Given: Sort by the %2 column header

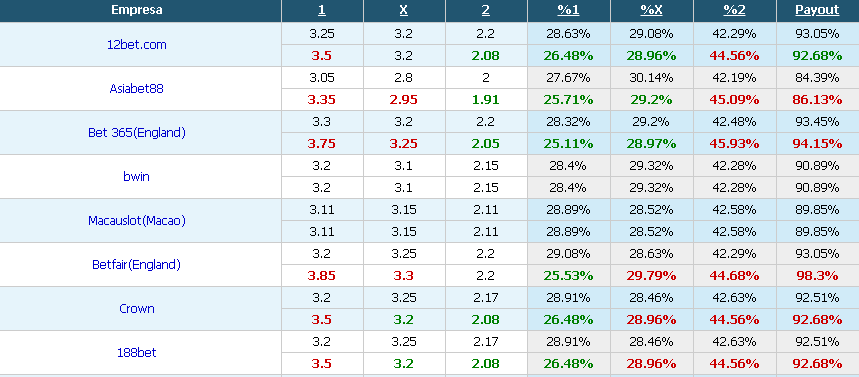Looking at the screenshot, I should click(734, 10).
